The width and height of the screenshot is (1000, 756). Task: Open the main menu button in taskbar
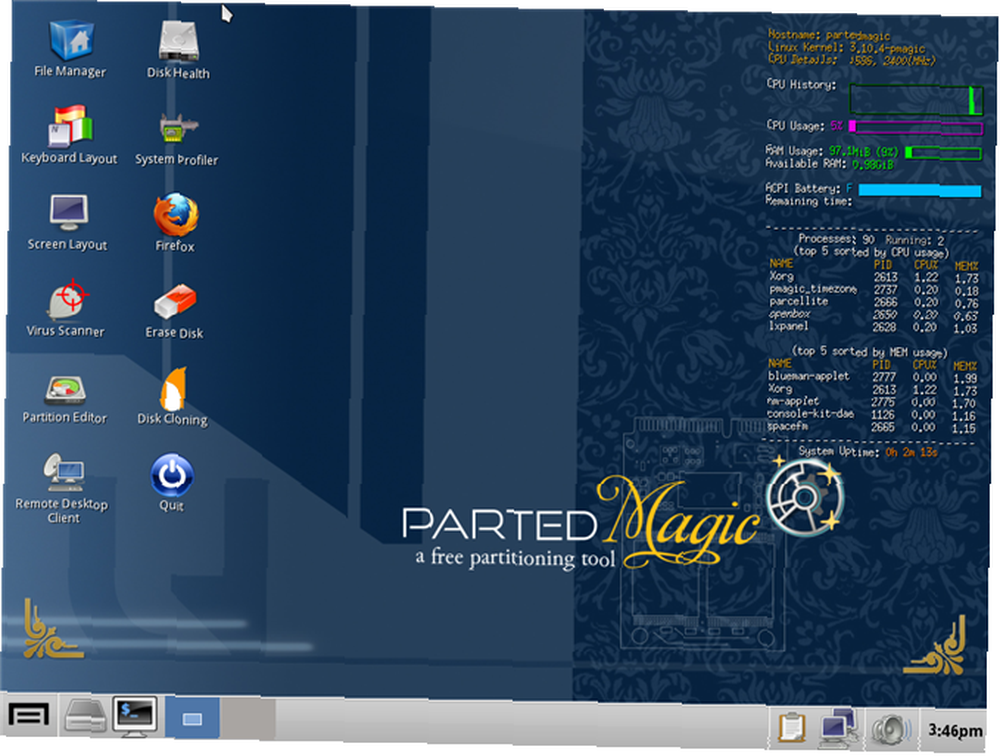[28, 715]
